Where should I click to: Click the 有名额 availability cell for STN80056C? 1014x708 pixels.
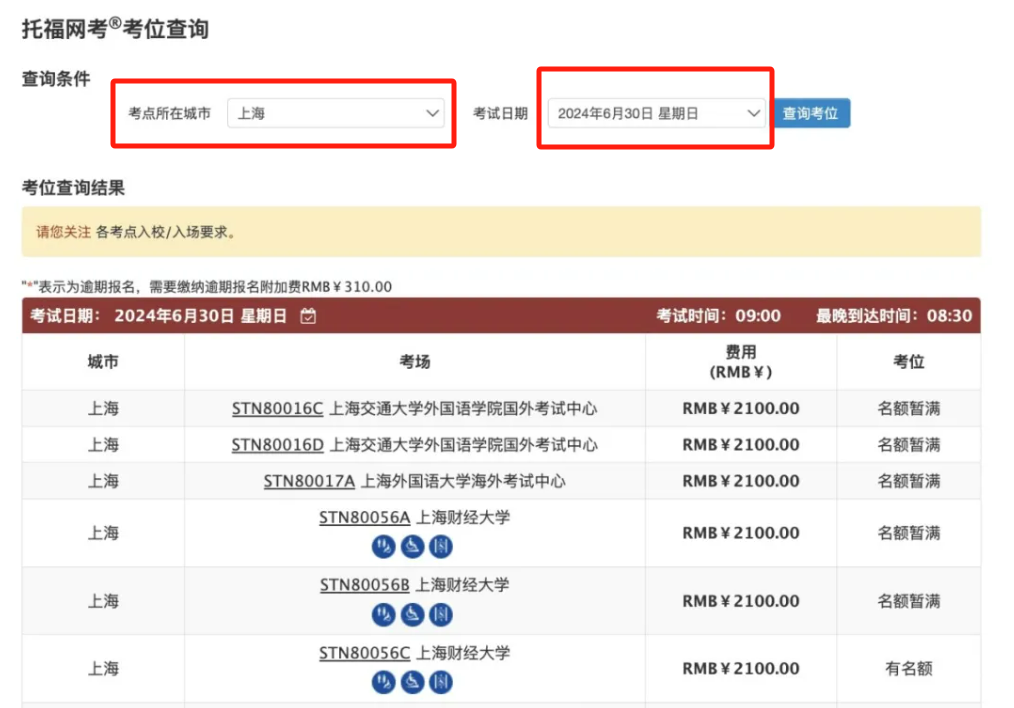coord(908,668)
